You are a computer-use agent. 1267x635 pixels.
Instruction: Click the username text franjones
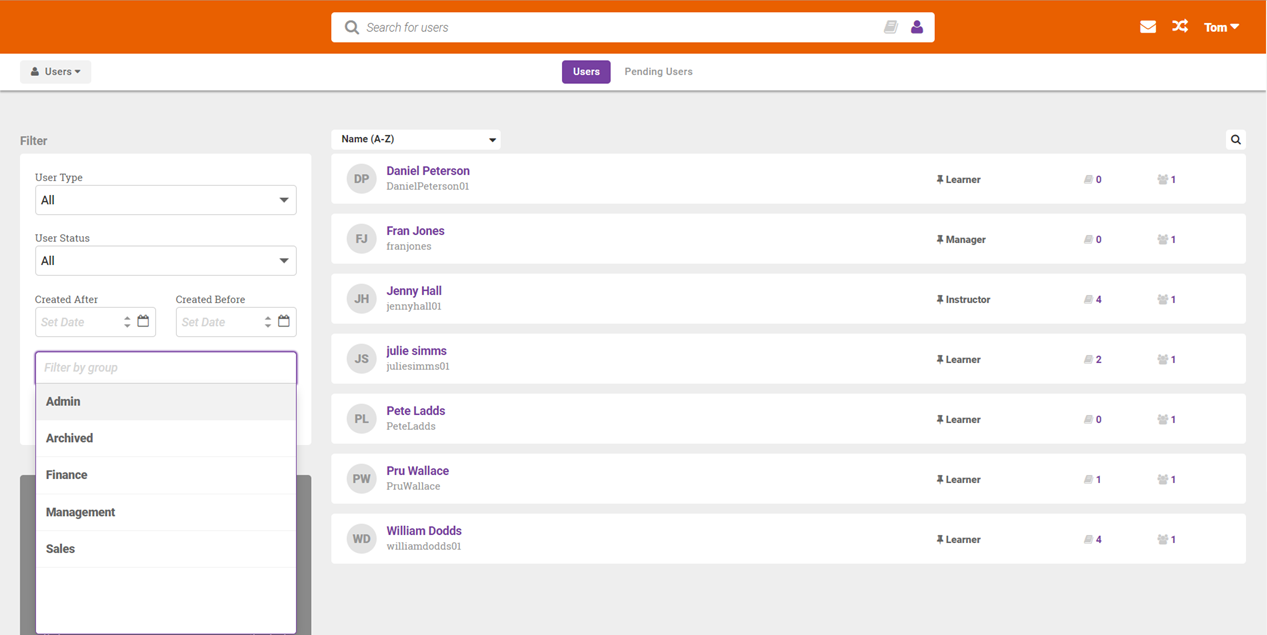[x=409, y=247]
